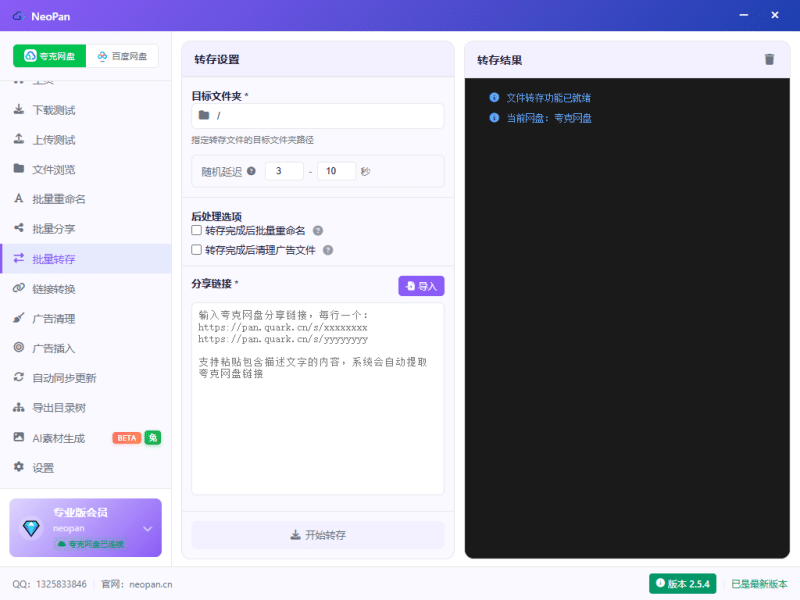
Task: Clear results with the trash icon
Action: click(x=769, y=59)
